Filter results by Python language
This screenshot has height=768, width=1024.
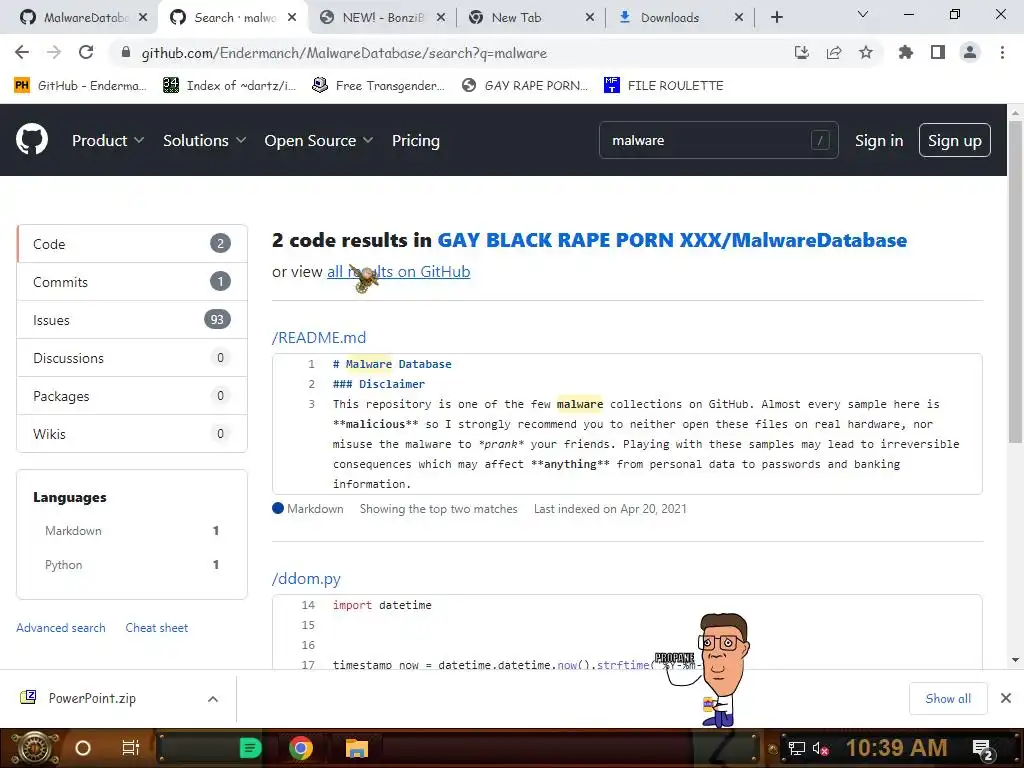(132, 564)
